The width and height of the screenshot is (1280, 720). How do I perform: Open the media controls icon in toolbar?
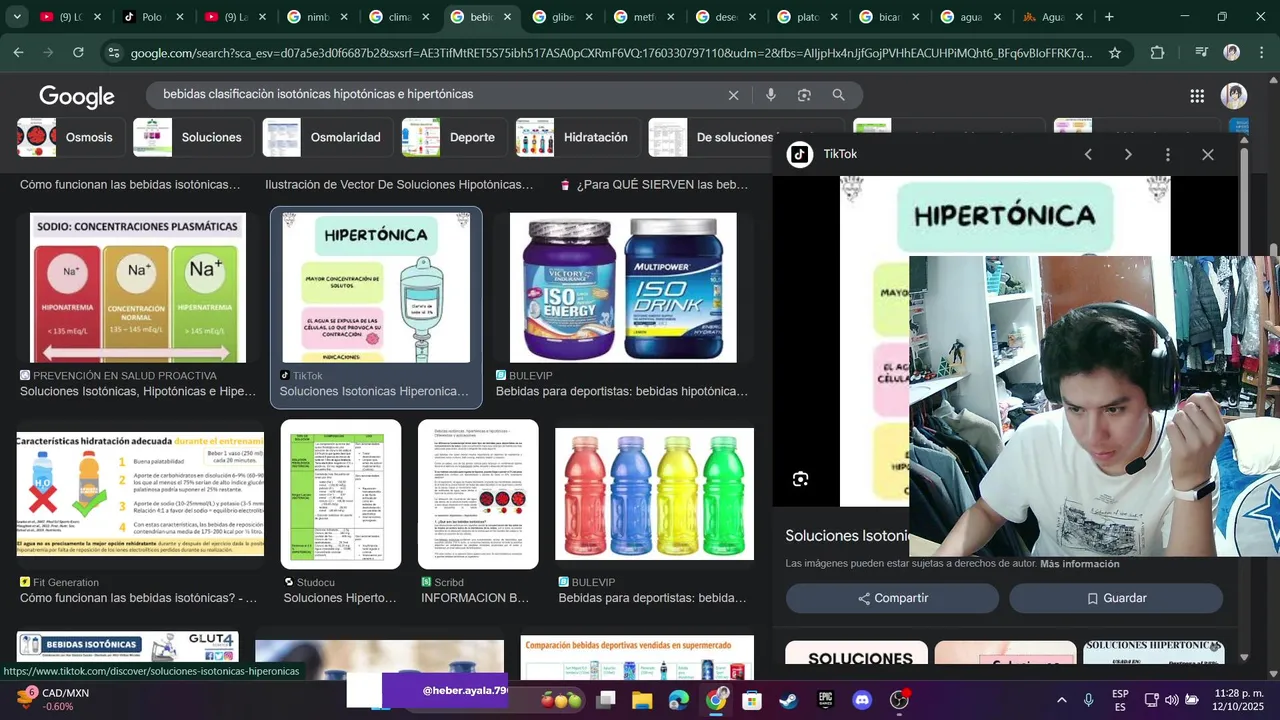pyautogui.click(x=1202, y=53)
